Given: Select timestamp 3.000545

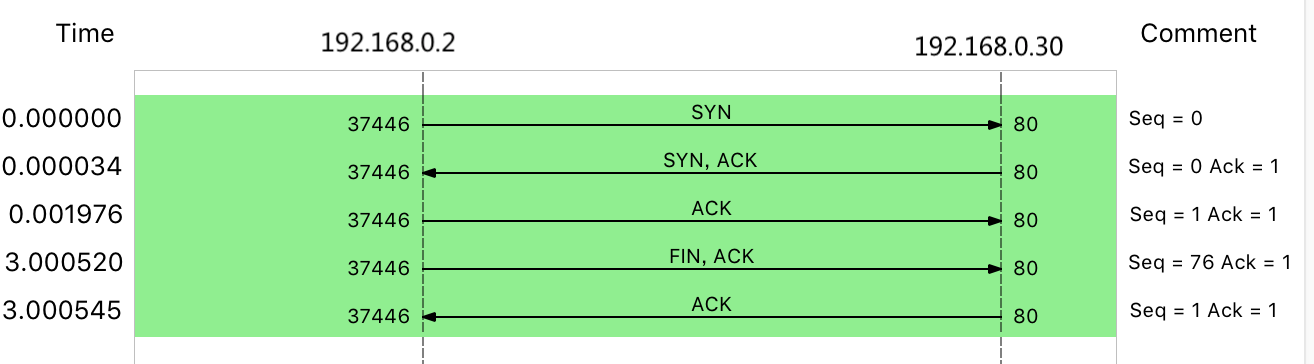Looking at the screenshot, I should (63, 311).
